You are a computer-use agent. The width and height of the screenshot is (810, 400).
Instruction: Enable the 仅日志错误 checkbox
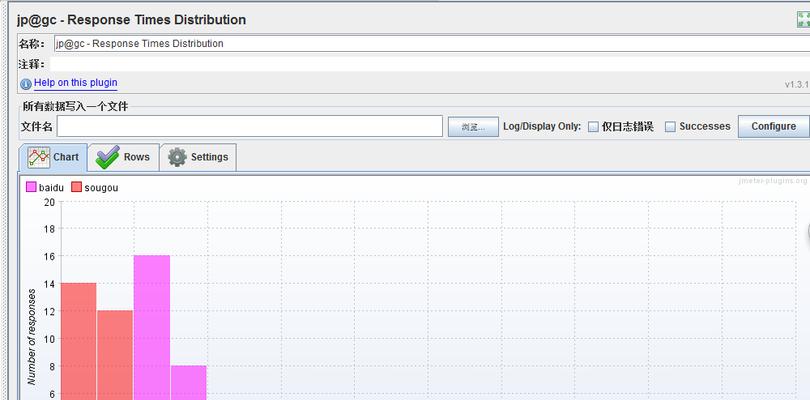(x=594, y=127)
